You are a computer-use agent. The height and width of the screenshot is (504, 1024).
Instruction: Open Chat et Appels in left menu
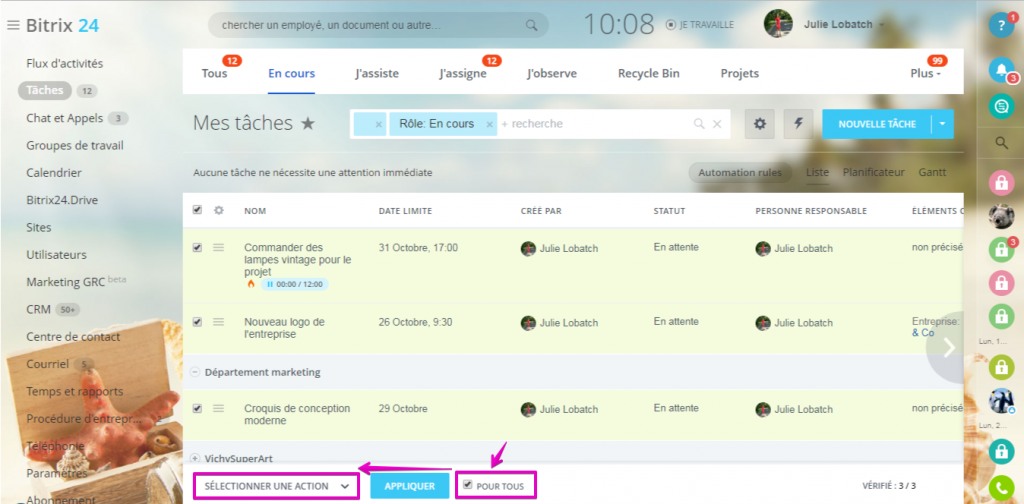(65, 118)
